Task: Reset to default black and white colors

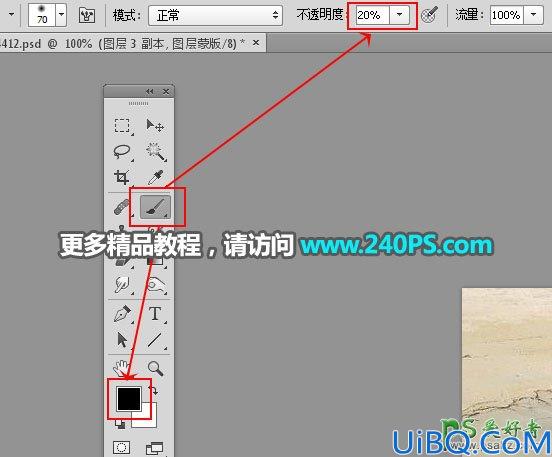Action: (x=120, y=424)
